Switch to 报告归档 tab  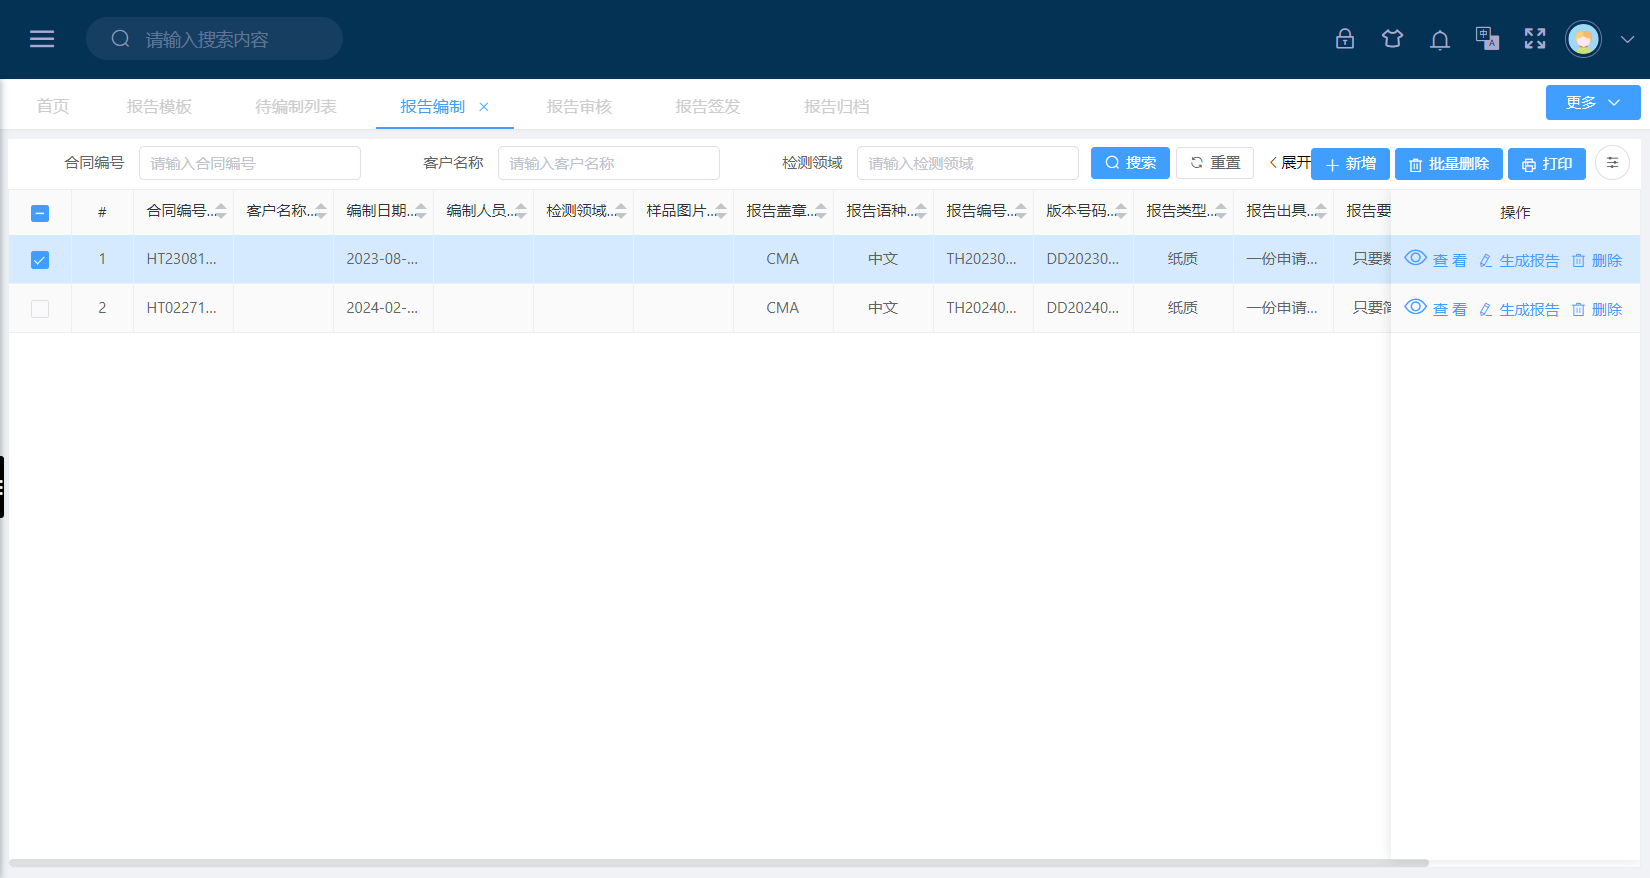click(x=836, y=106)
